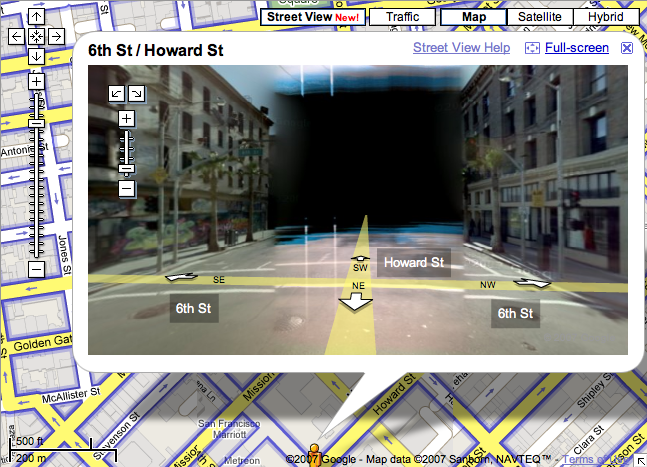
Task: Close the street view info window
Action: point(627,48)
